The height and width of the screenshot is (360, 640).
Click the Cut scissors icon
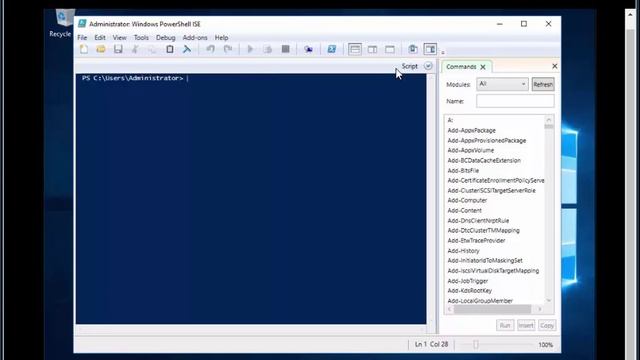tap(135, 49)
